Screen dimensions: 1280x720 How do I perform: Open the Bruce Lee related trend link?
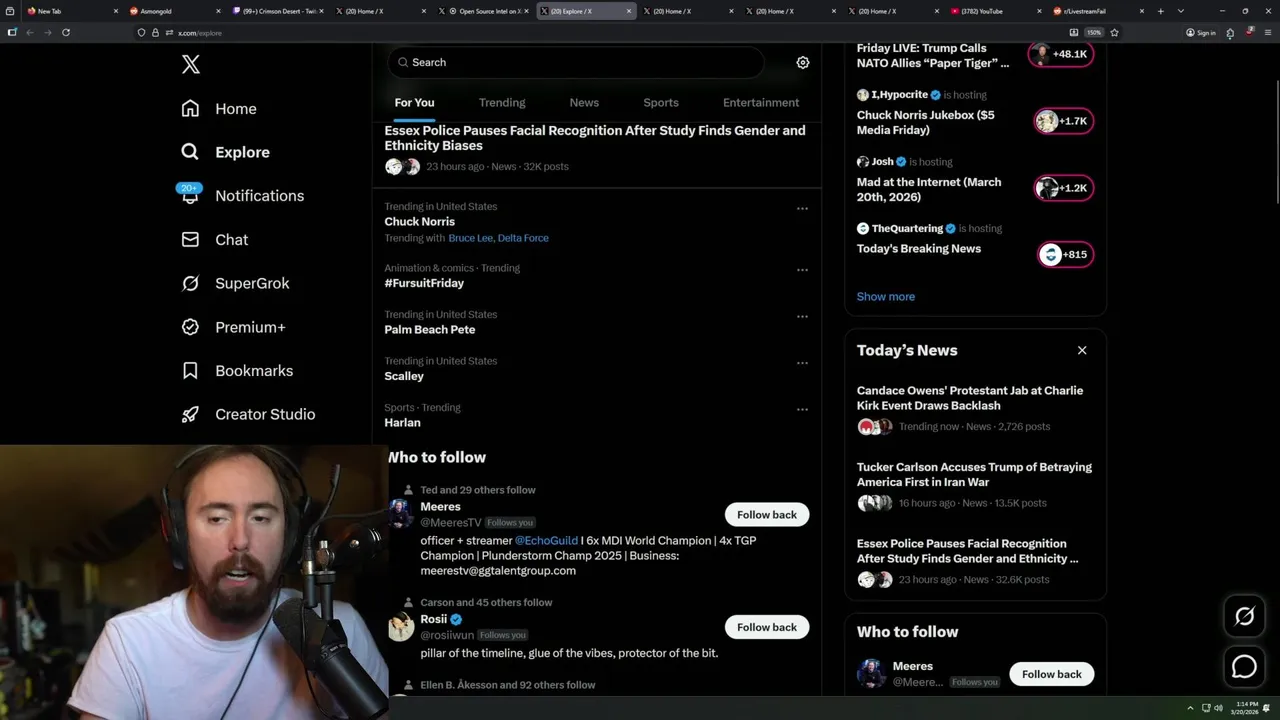pos(470,238)
